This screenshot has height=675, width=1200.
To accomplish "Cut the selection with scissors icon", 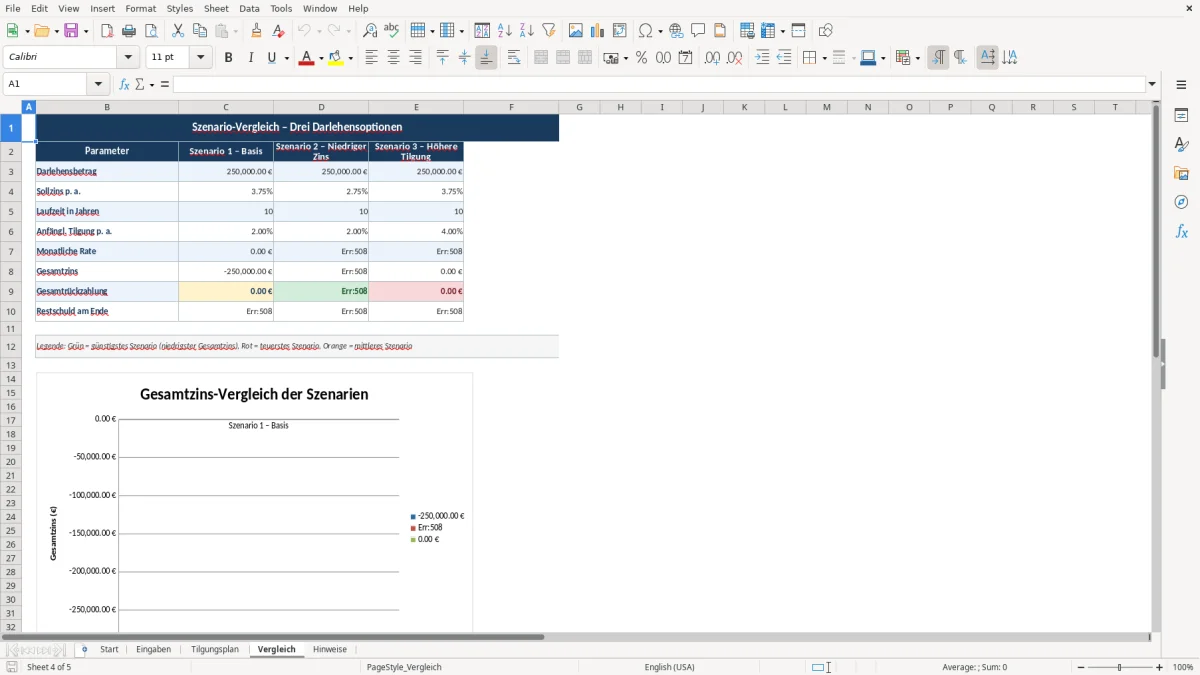I will pos(178,31).
